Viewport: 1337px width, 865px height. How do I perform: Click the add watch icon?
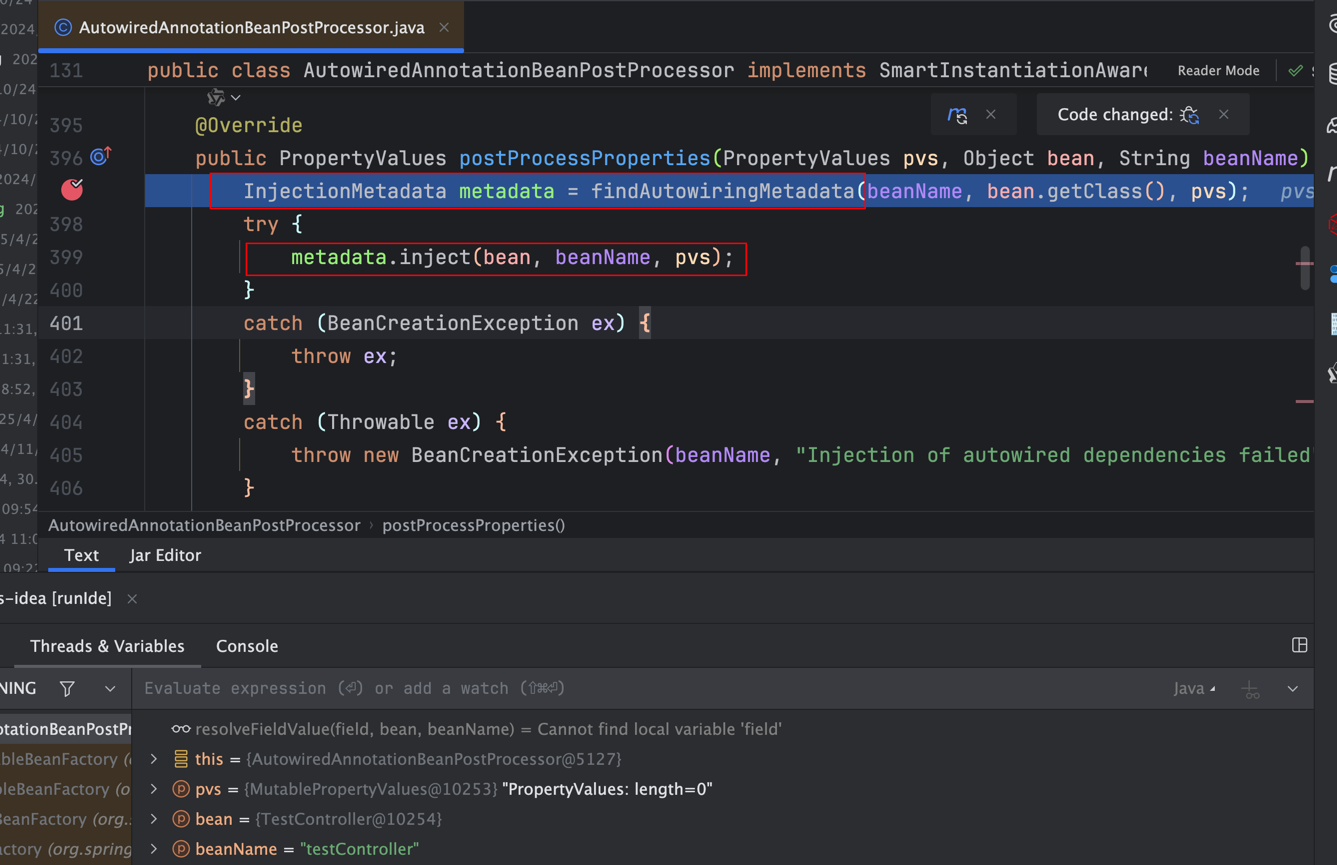(x=1250, y=689)
